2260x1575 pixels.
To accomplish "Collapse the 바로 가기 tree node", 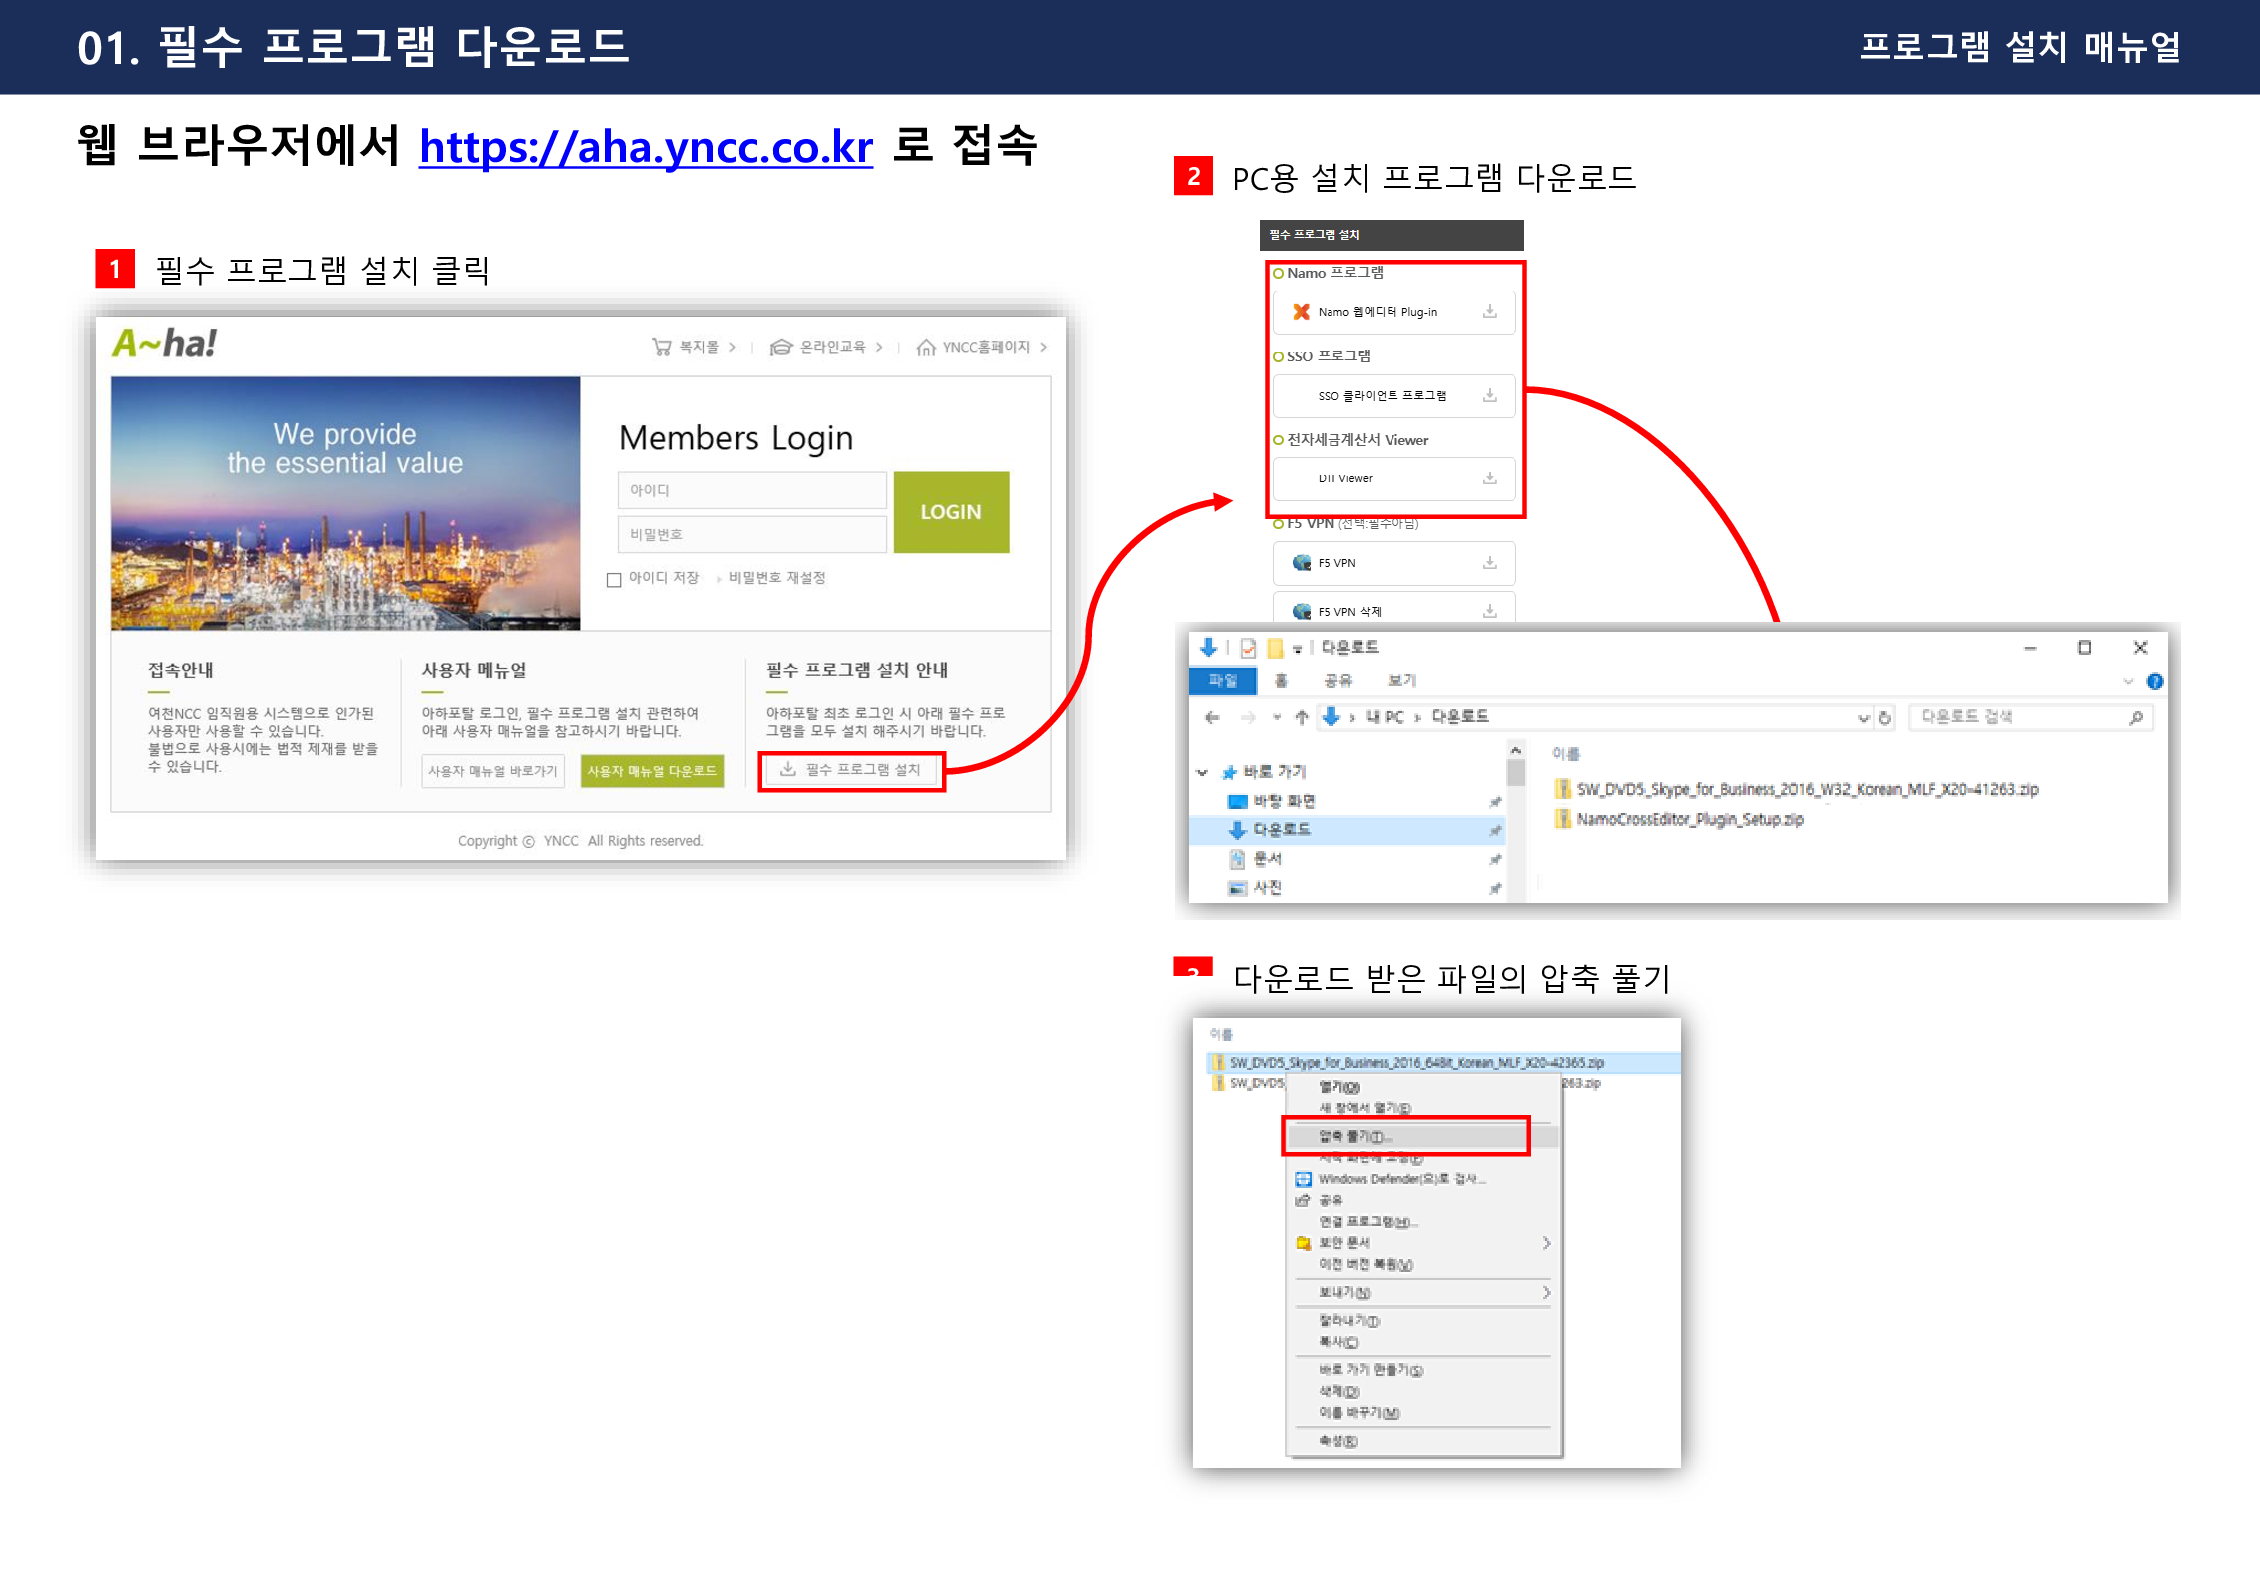I will click(1202, 772).
